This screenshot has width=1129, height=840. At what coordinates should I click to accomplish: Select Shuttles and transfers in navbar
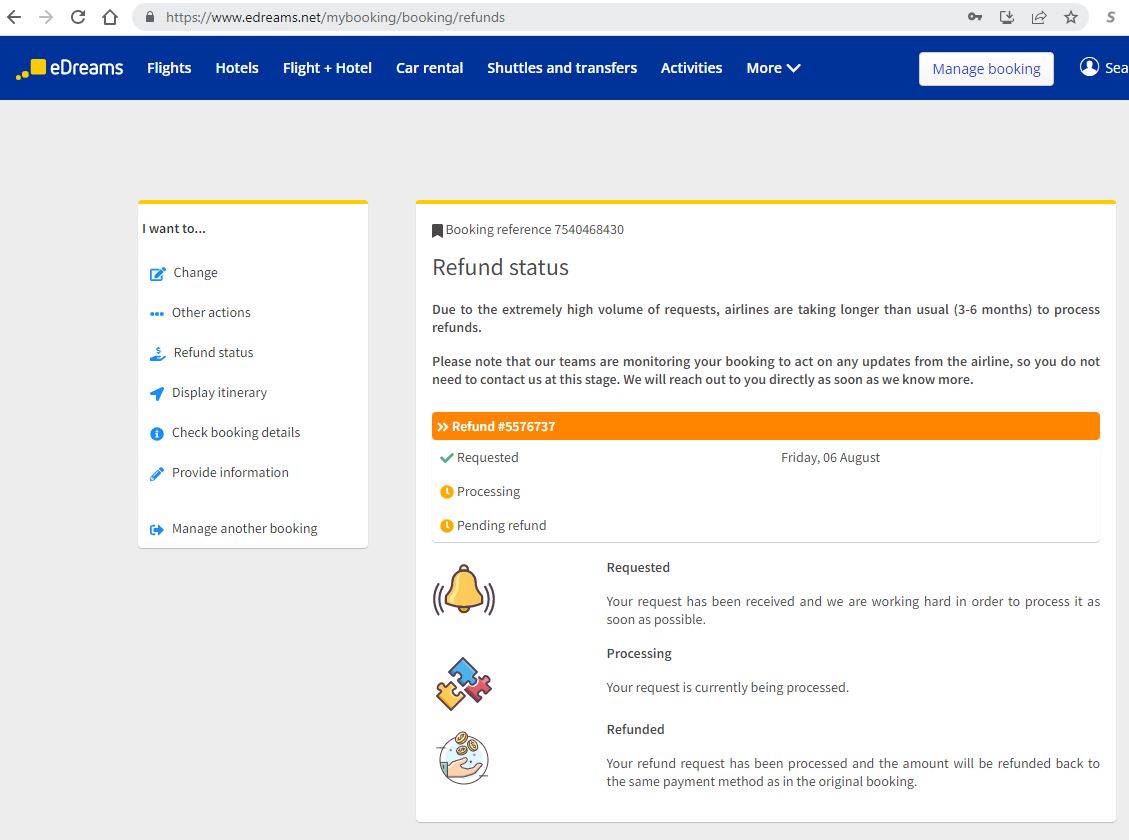(x=562, y=68)
